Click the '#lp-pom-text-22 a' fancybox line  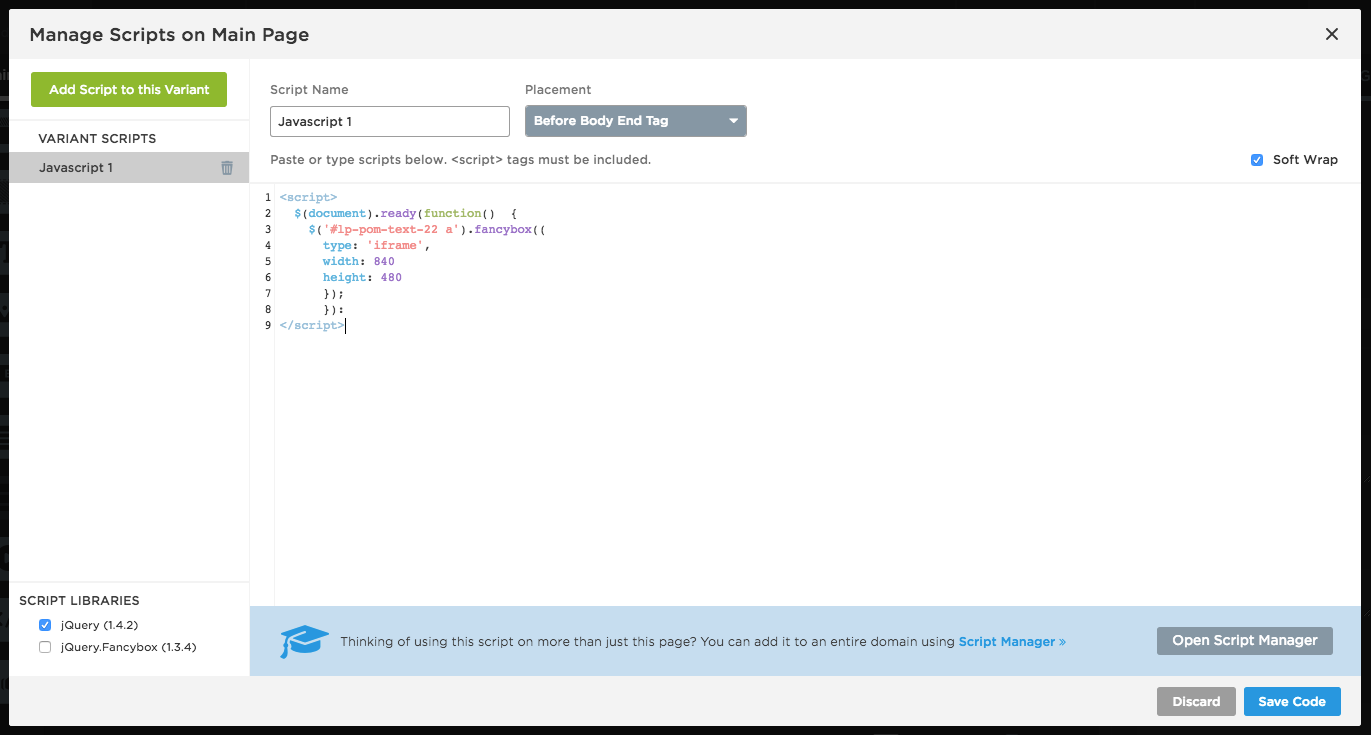tap(427, 230)
